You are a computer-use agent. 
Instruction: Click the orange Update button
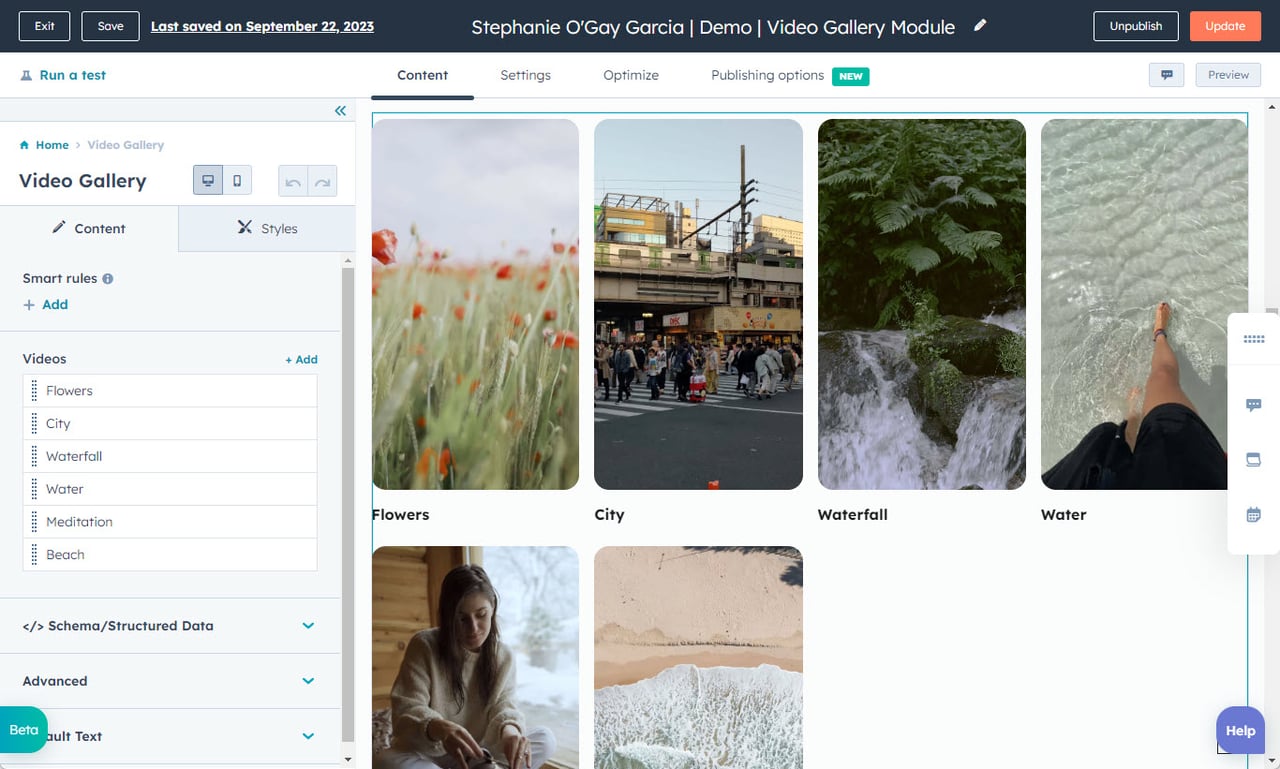click(1225, 26)
